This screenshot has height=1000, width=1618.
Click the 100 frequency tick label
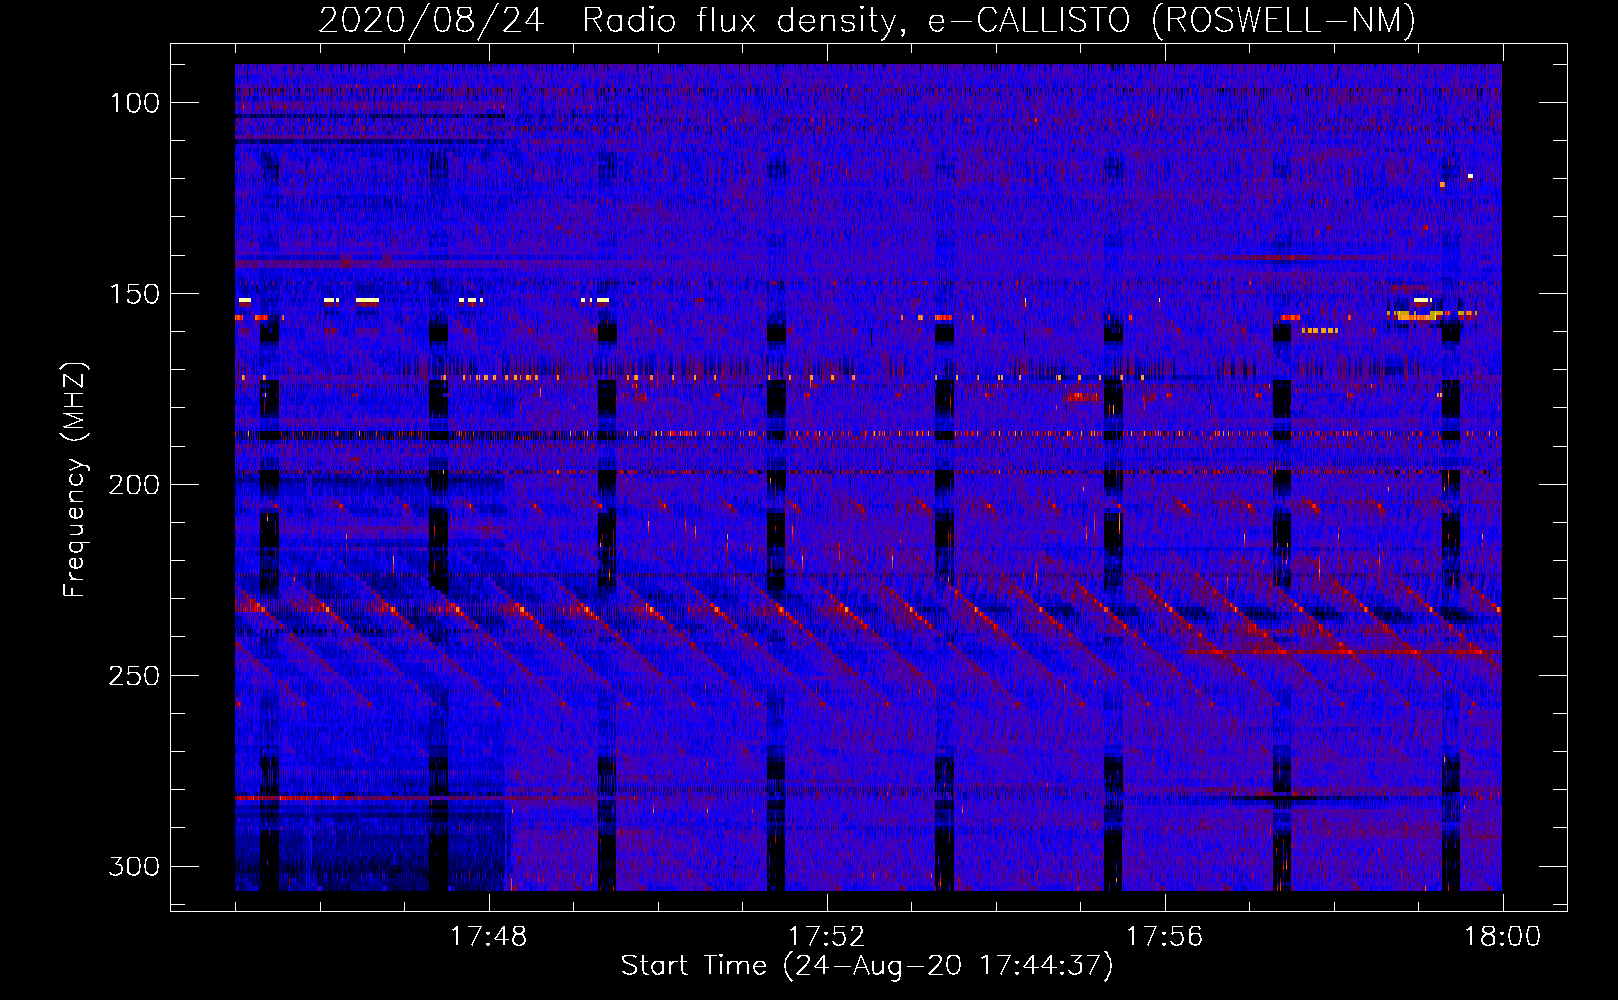(134, 103)
